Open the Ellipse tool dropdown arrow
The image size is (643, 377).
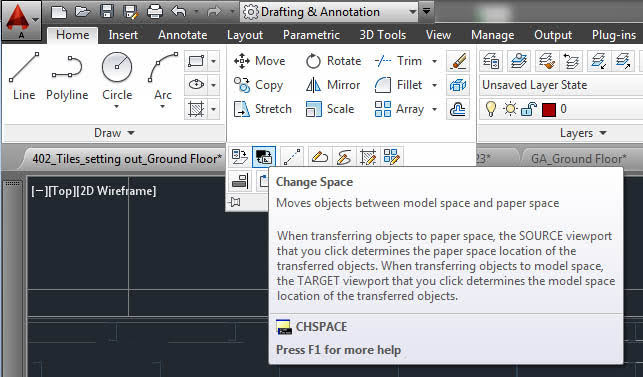tap(213, 85)
